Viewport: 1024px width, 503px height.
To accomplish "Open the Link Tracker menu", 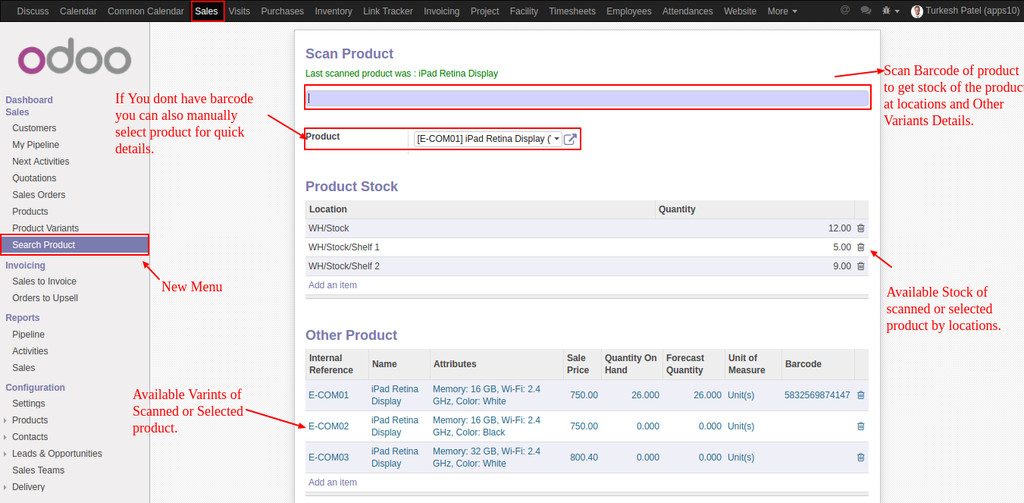I will click(x=388, y=11).
